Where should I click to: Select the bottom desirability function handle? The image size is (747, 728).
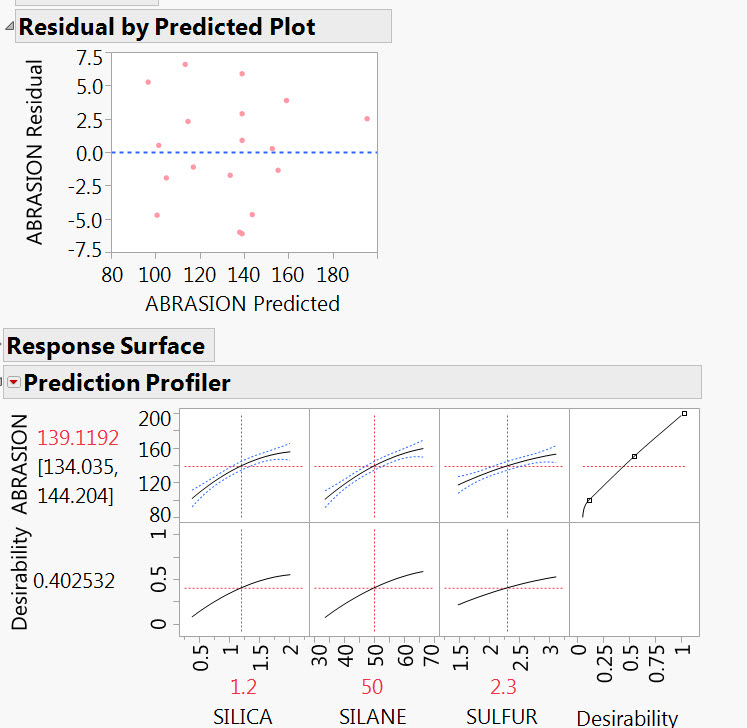[x=589, y=500]
